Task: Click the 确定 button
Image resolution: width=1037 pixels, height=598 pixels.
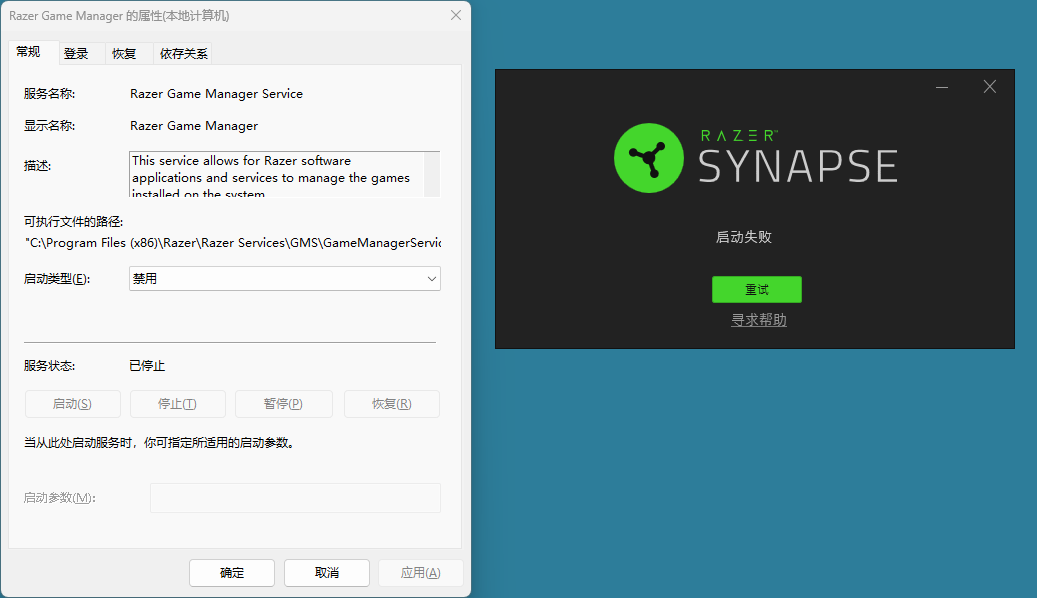Action: point(231,573)
